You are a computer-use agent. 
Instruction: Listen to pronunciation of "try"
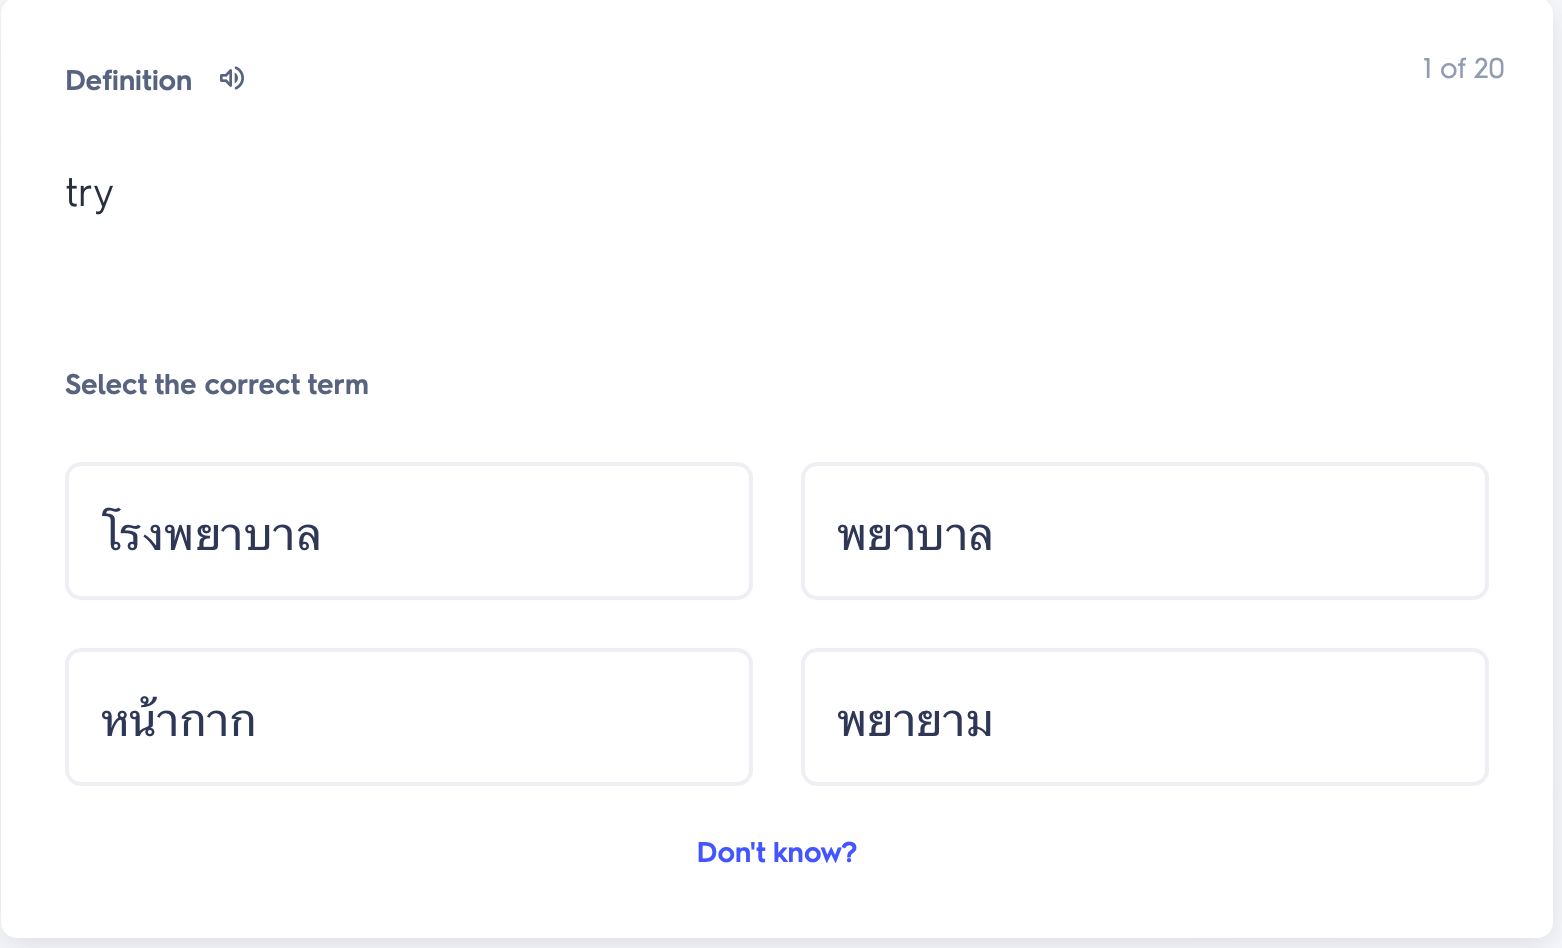(232, 79)
